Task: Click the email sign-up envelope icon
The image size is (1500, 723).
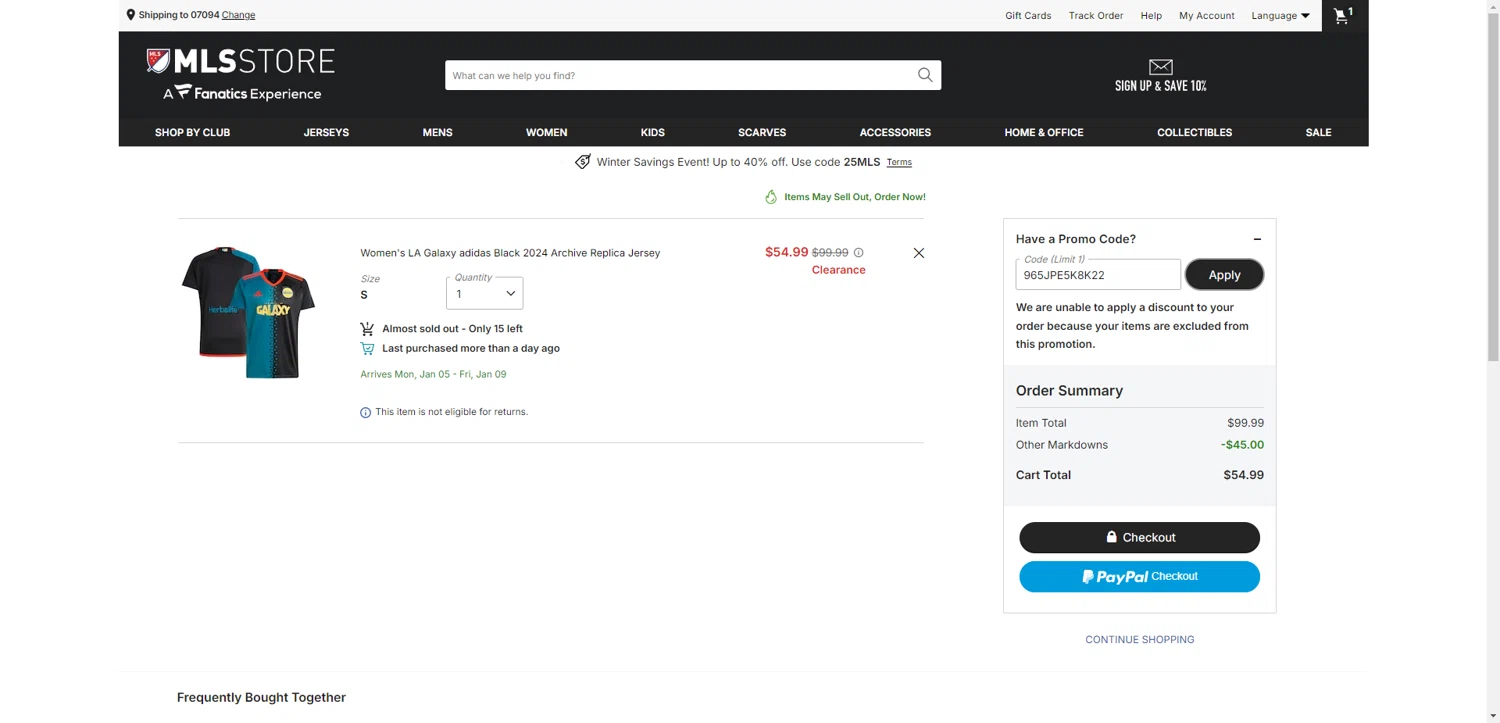Action: click(1160, 67)
